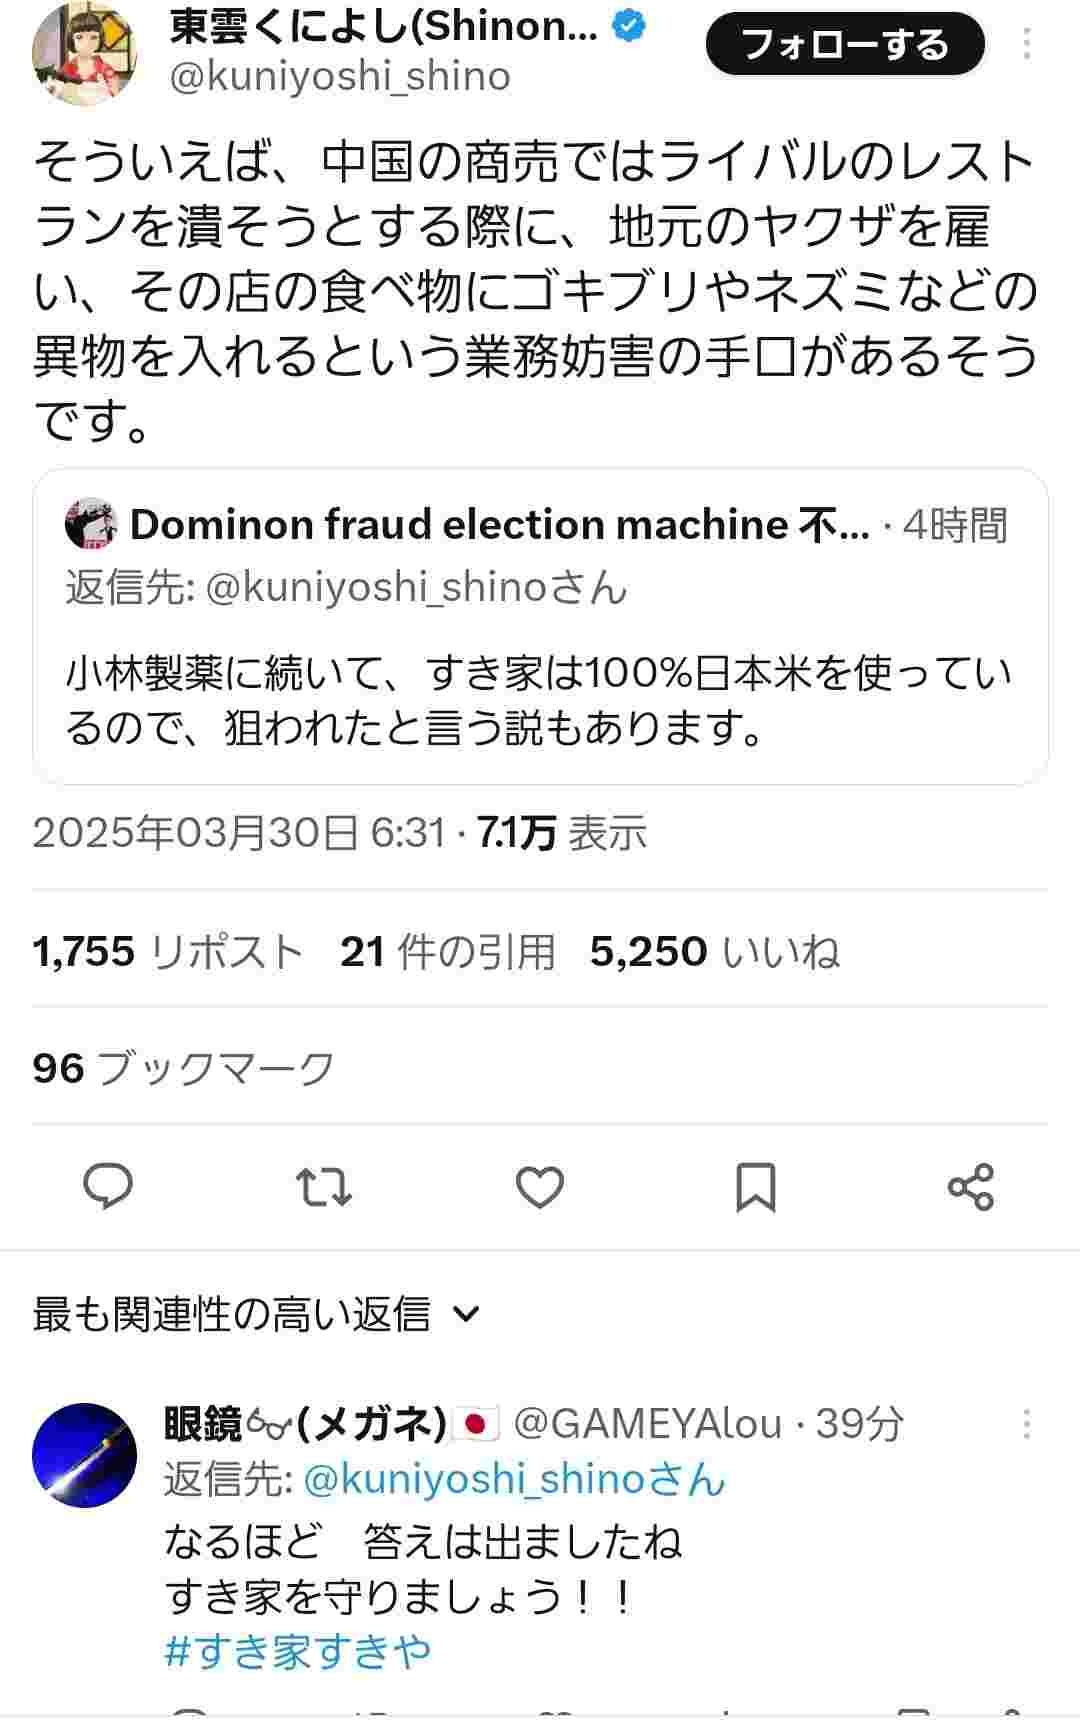Open the 東雲くによし profile avatar
The width and height of the screenshot is (1080, 1723).
point(83,55)
